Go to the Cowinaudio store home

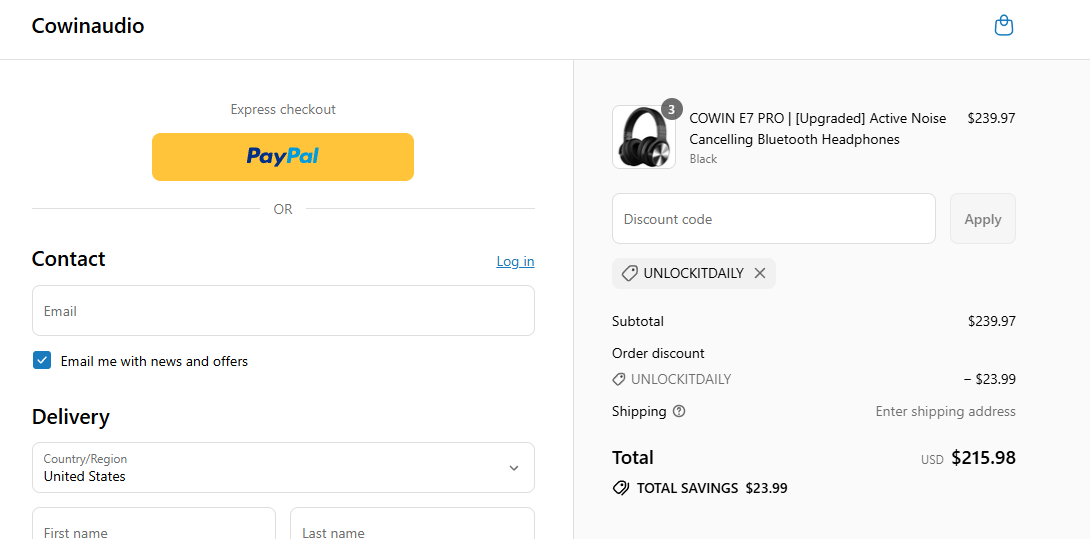[x=88, y=26]
